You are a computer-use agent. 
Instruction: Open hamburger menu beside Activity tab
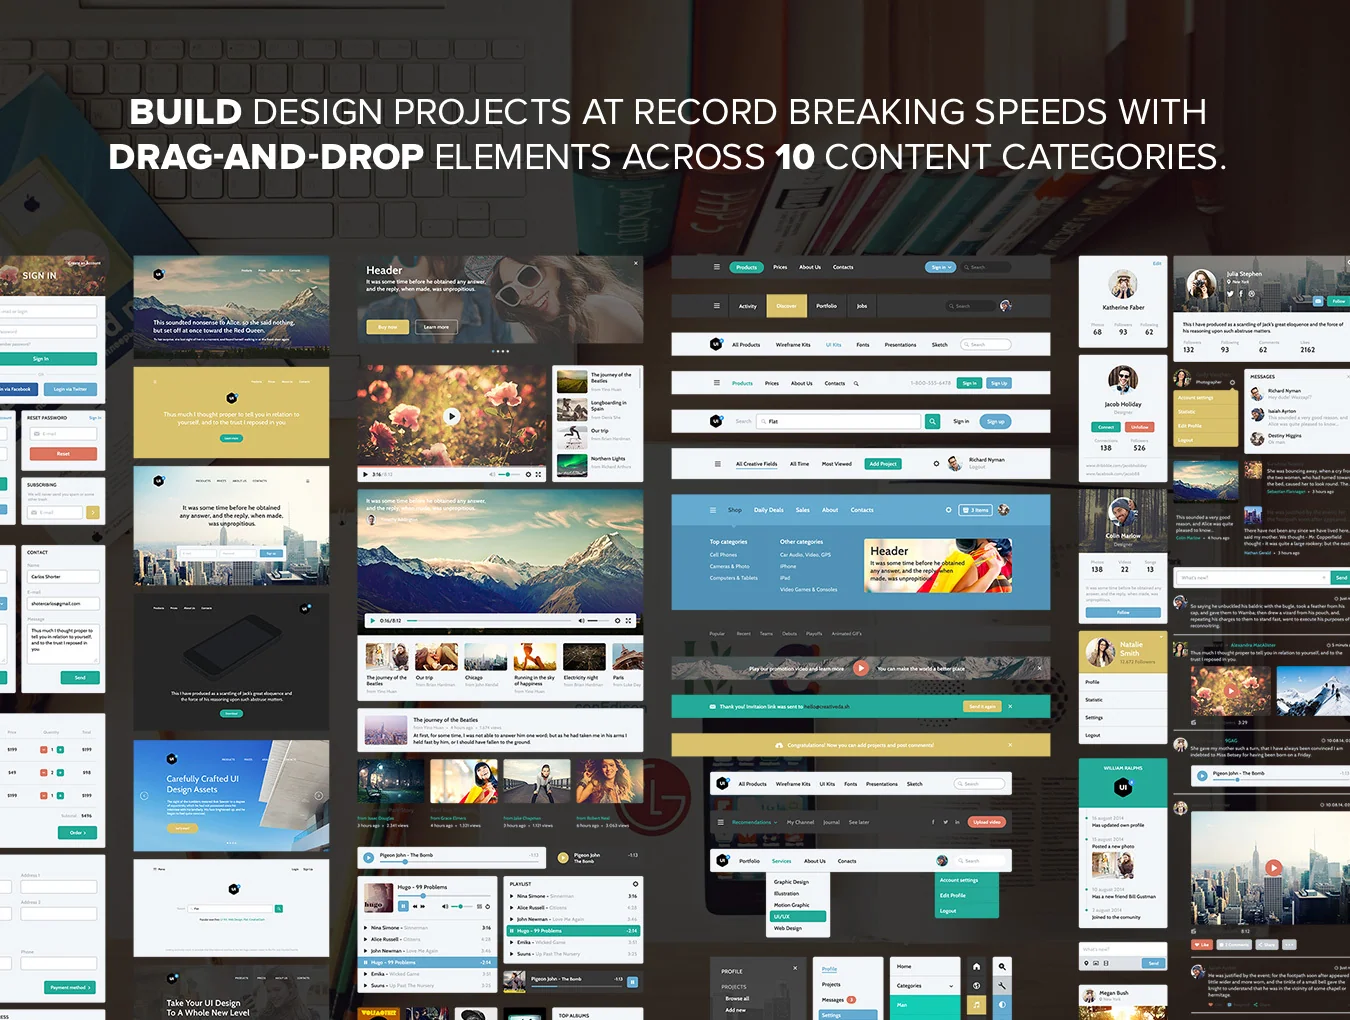click(716, 306)
